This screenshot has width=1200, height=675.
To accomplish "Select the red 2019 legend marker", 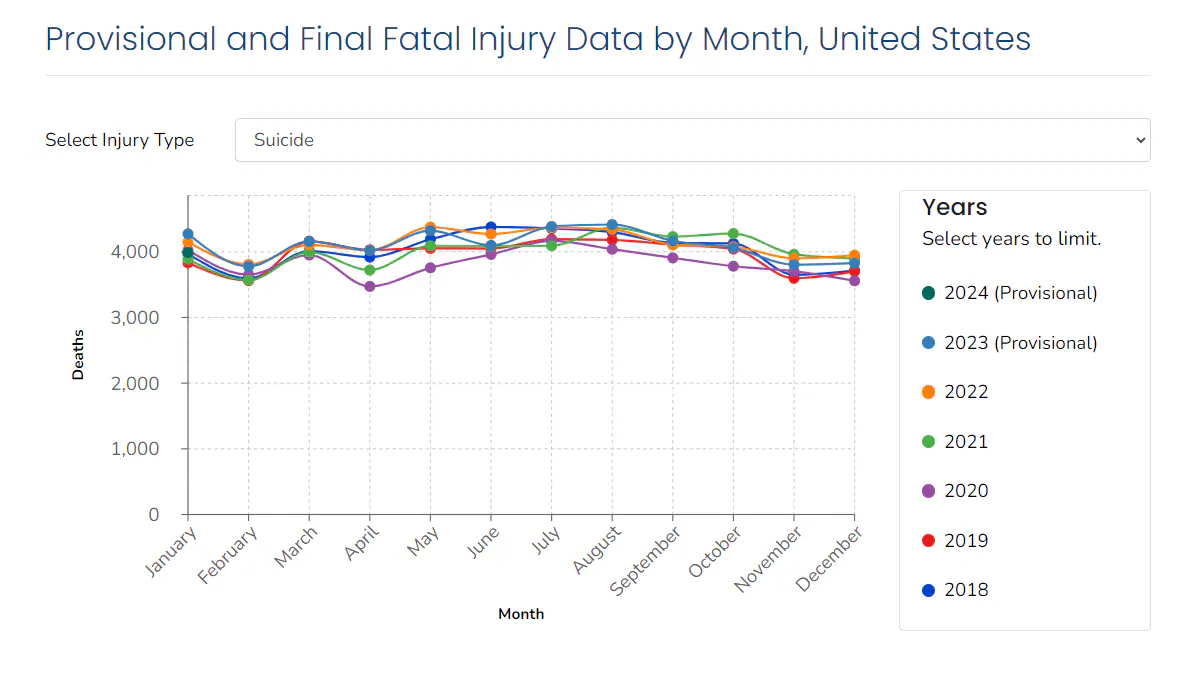I will 930,540.
